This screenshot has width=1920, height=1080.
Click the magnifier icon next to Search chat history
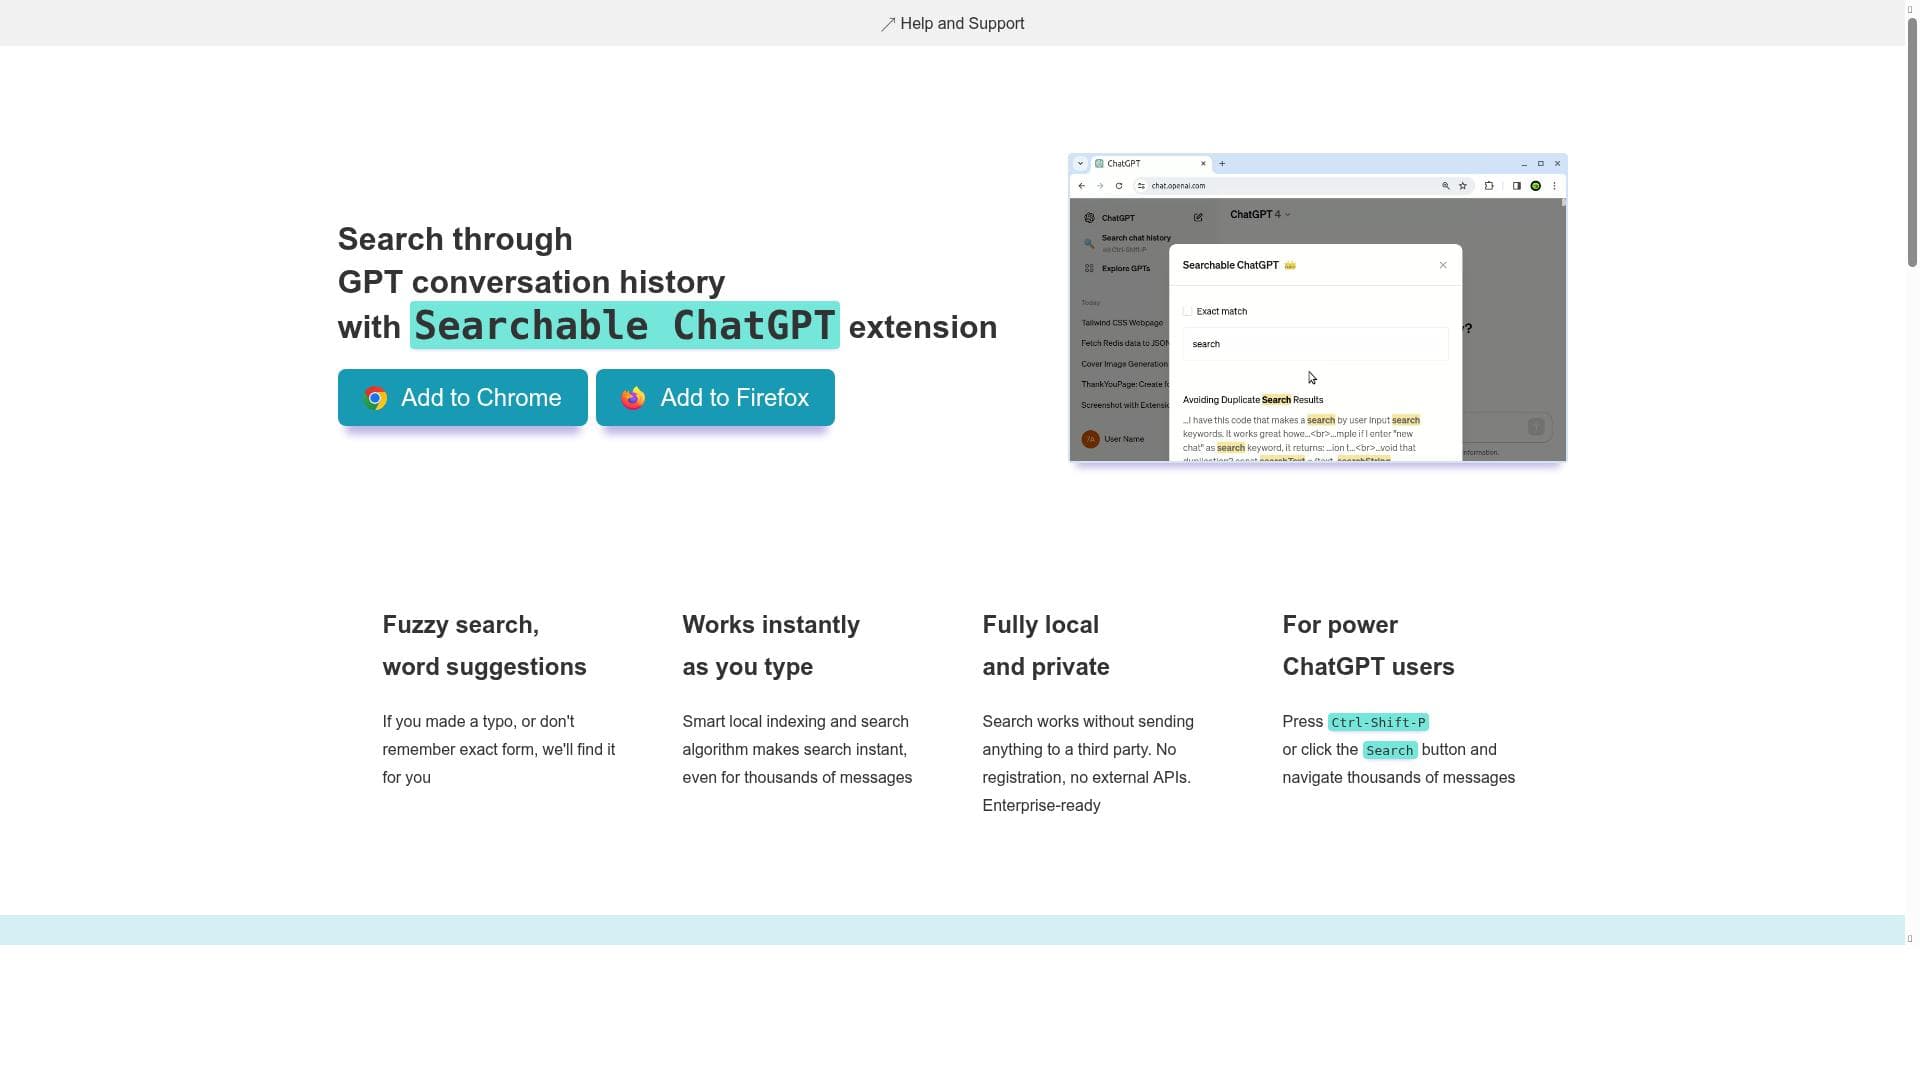point(1088,244)
